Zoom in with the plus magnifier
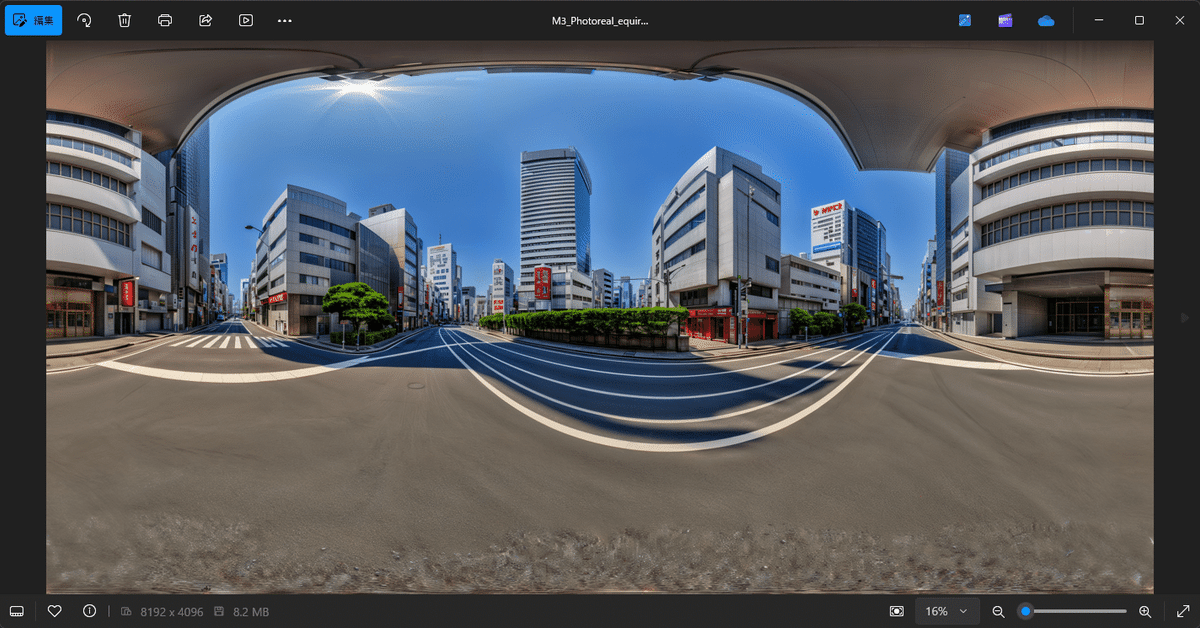1200x628 pixels. click(1145, 611)
